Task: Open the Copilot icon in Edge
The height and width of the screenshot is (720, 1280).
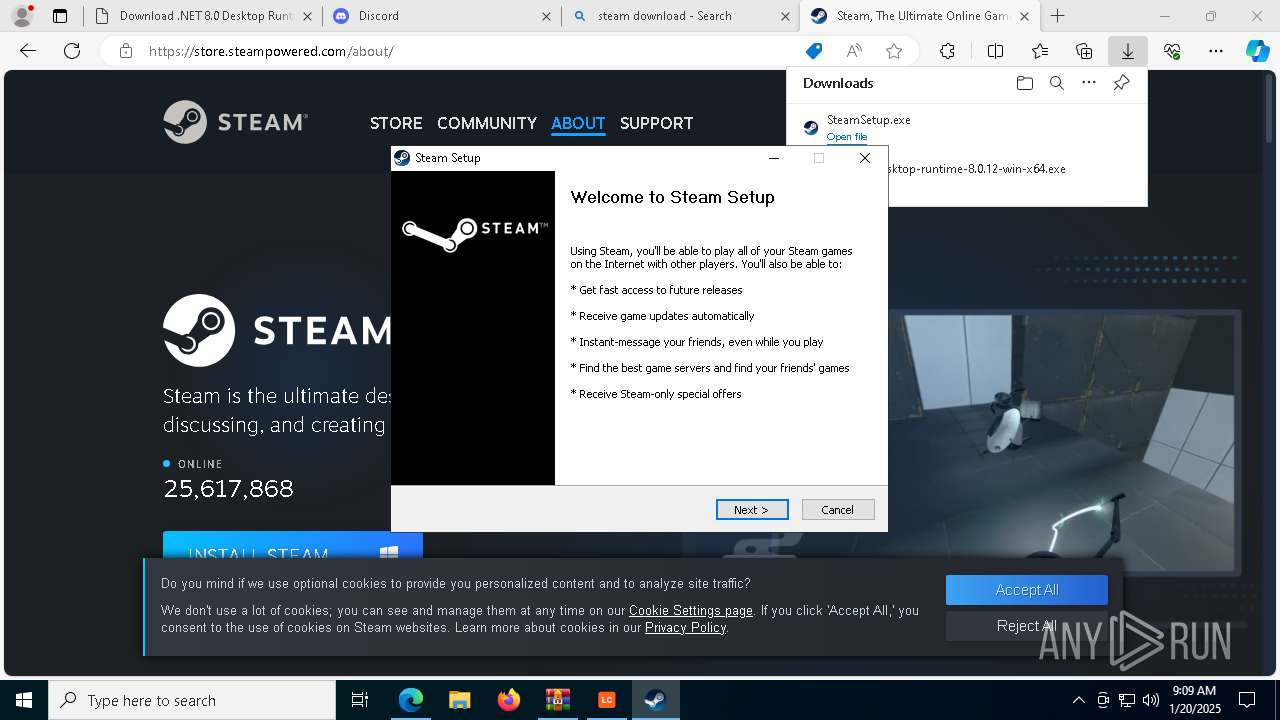Action: (1257, 51)
